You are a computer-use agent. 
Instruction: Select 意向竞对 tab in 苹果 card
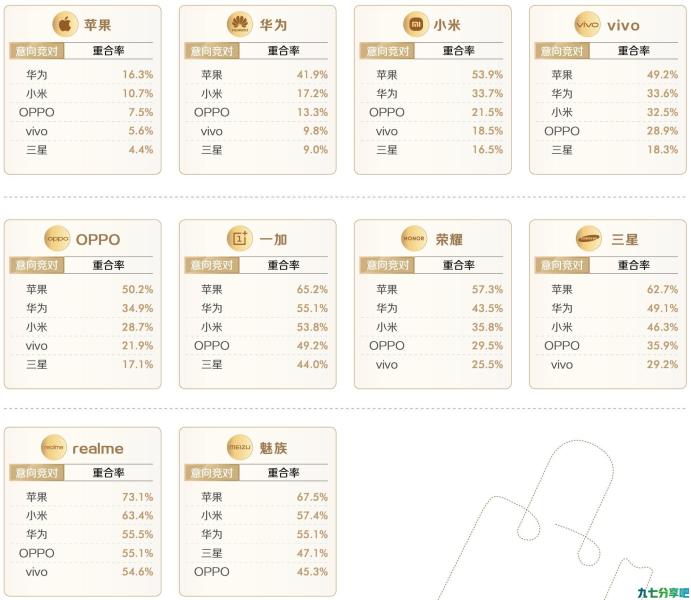point(37,51)
